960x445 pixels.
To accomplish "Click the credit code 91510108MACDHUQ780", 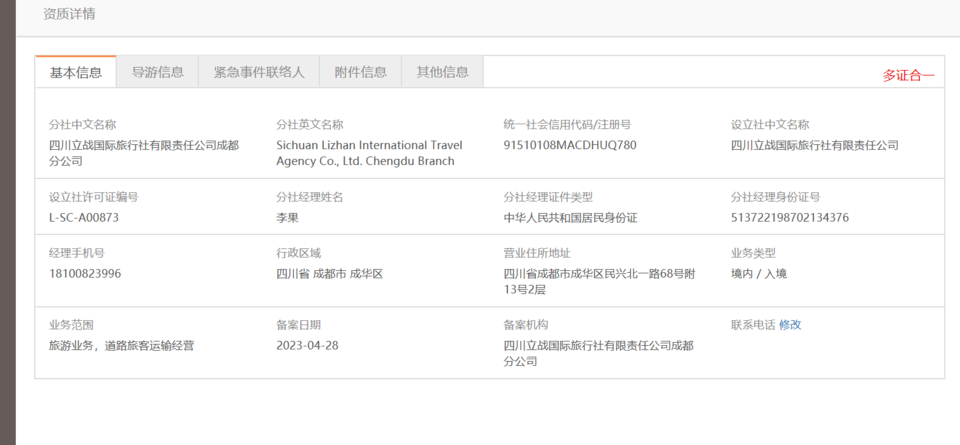I will (x=570, y=145).
